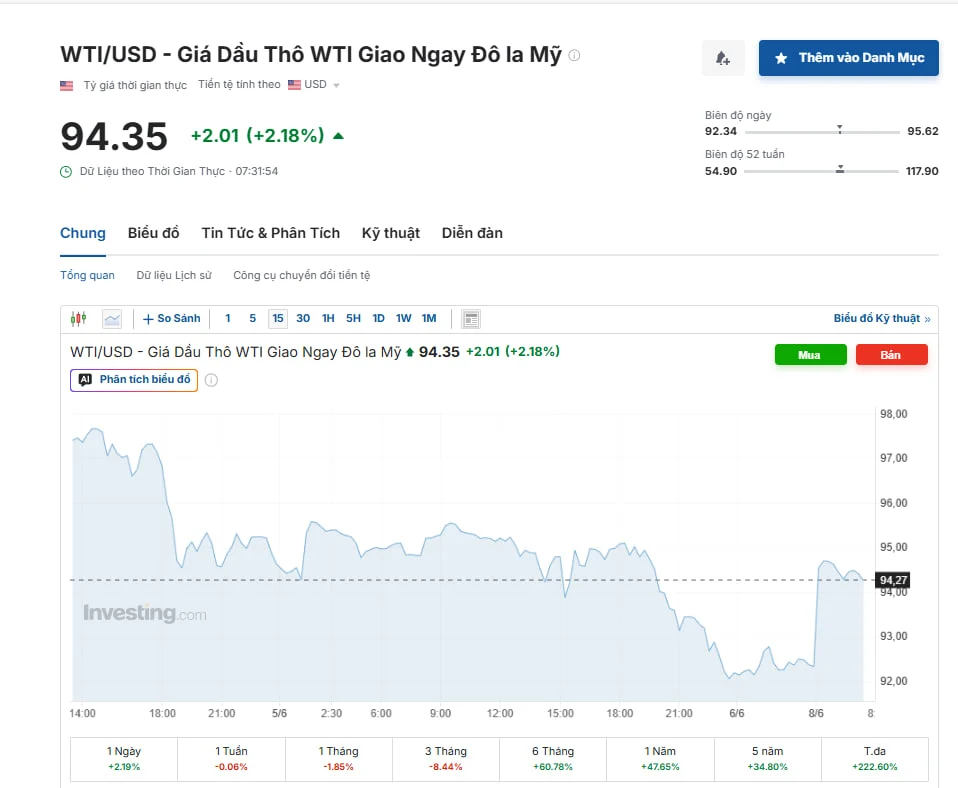
Task: Open Công cụ chuyển đổi tiền tệ
Action: pos(302,275)
